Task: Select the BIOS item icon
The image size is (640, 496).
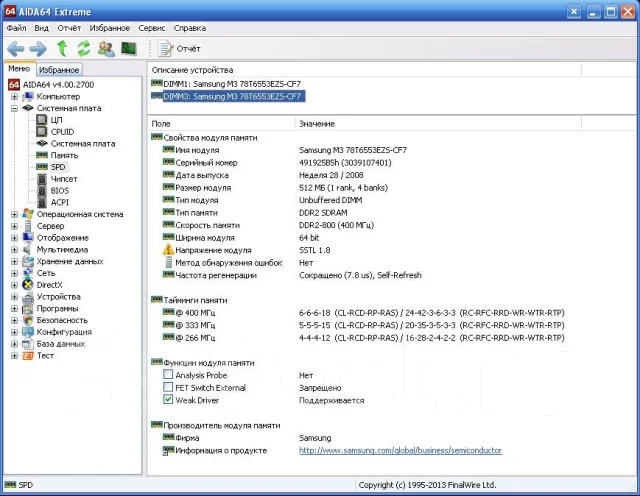Action: (x=42, y=191)
